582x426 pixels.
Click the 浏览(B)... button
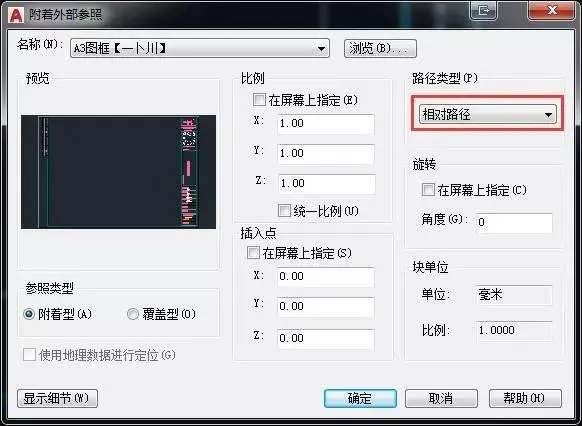coord(380,48)
